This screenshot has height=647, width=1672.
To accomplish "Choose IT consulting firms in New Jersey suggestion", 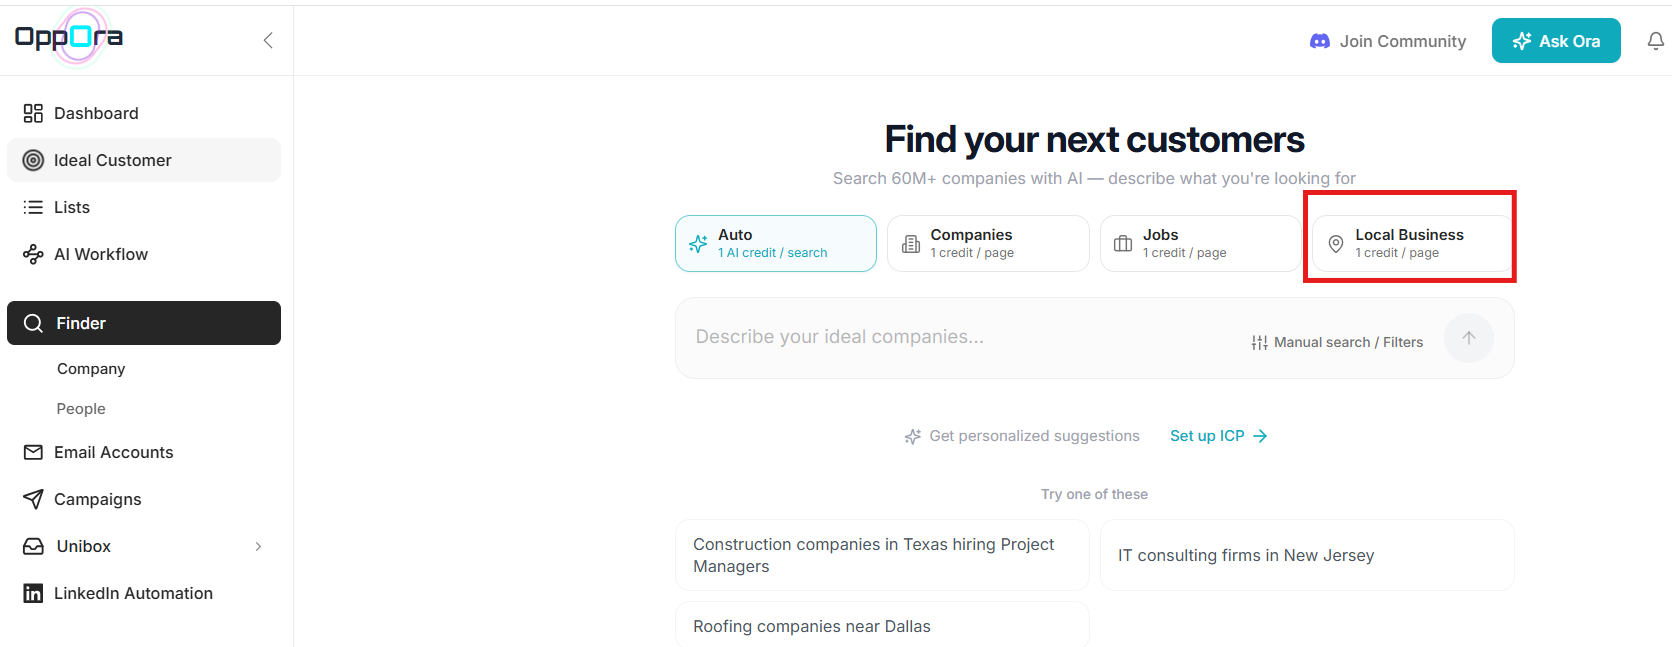I will click(1307, 555).
